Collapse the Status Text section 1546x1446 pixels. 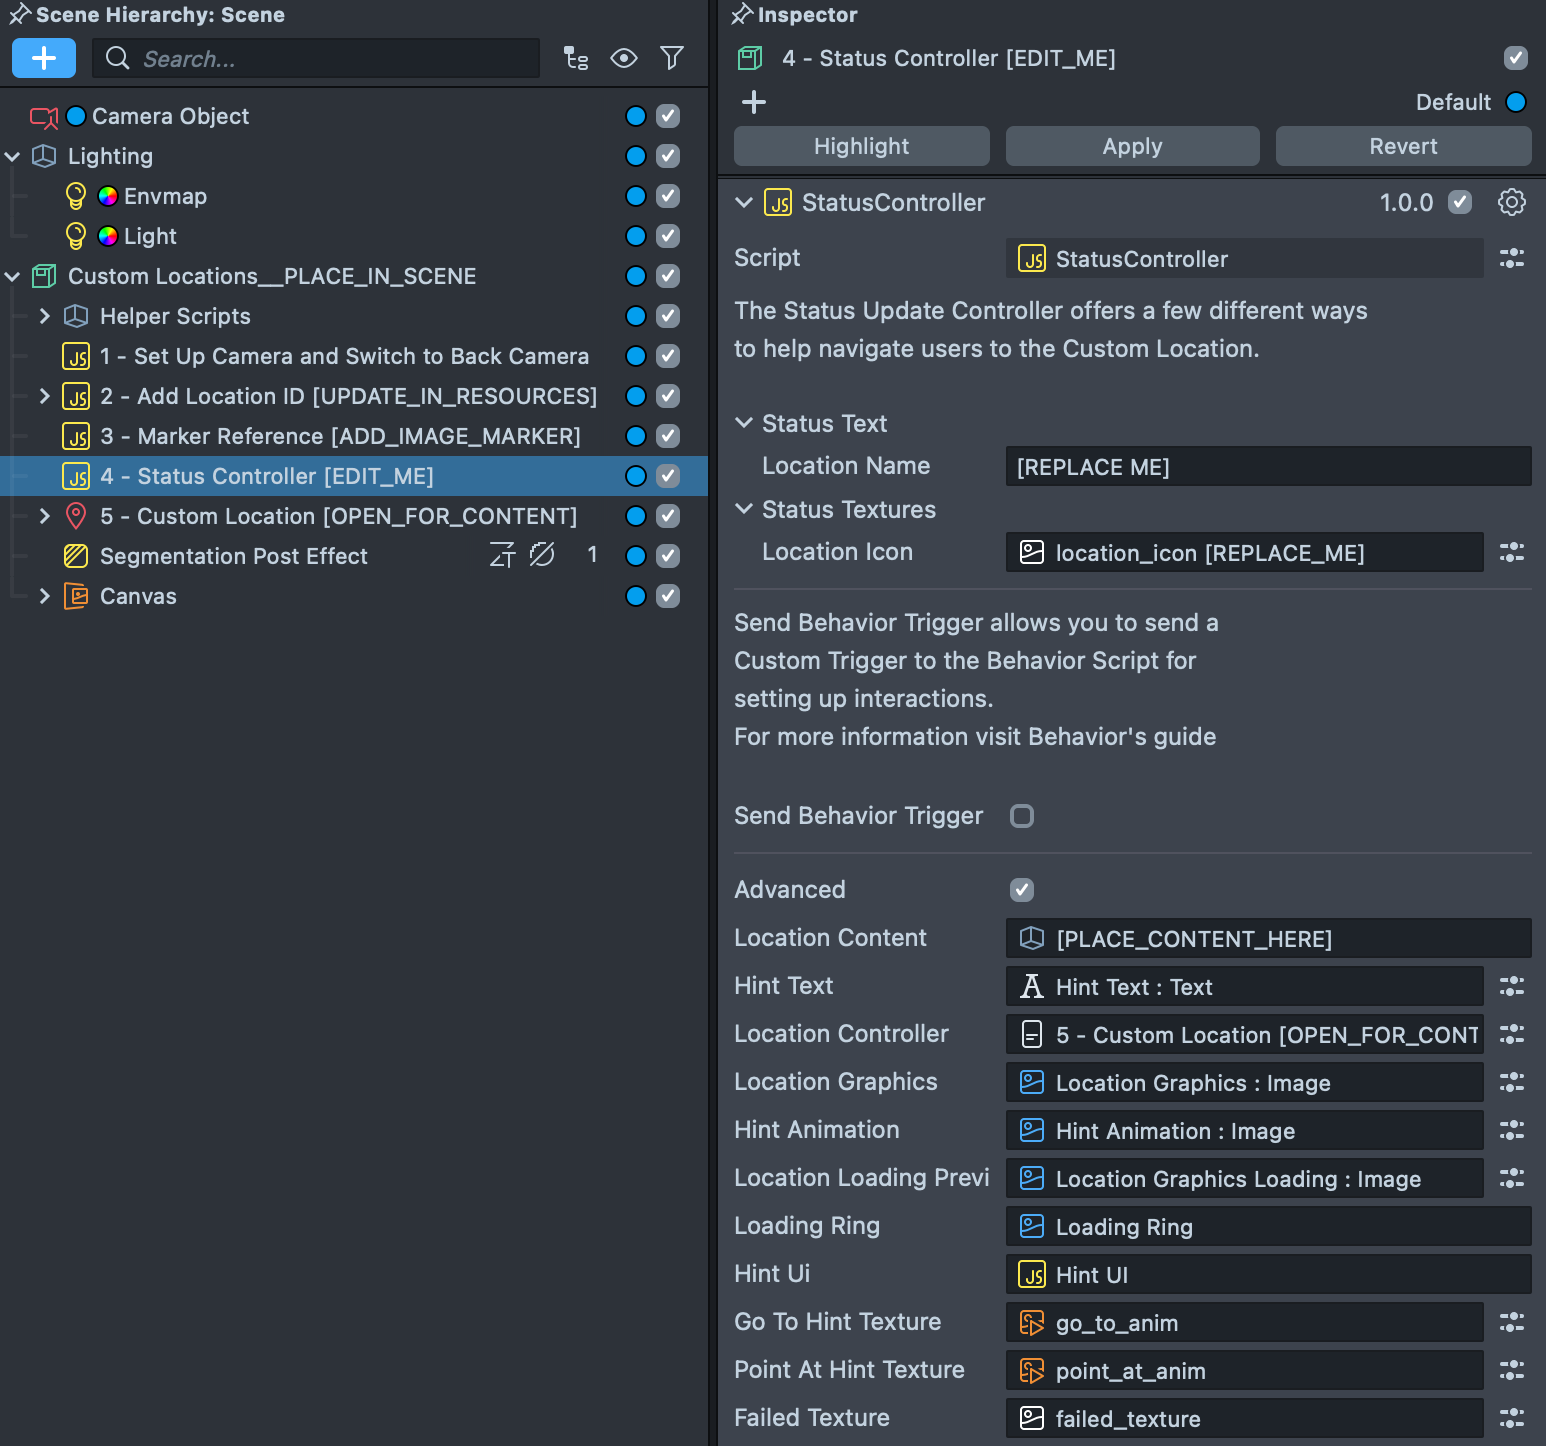744,423
